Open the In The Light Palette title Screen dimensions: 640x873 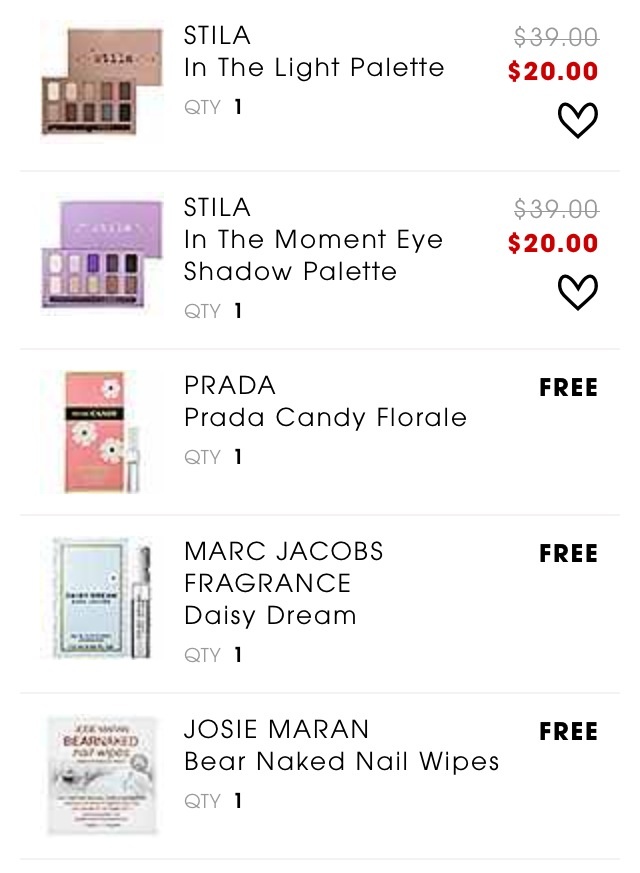314,68
